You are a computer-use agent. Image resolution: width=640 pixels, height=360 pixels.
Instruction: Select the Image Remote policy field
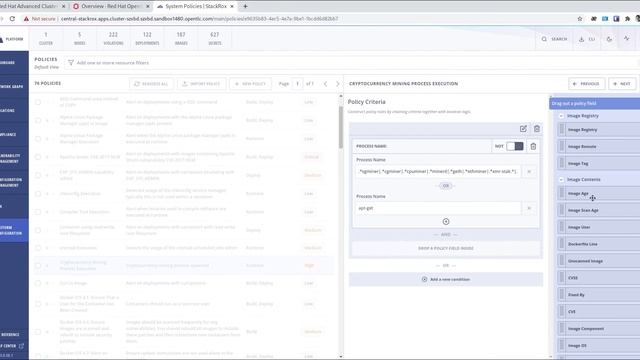(x=598, y=147)
